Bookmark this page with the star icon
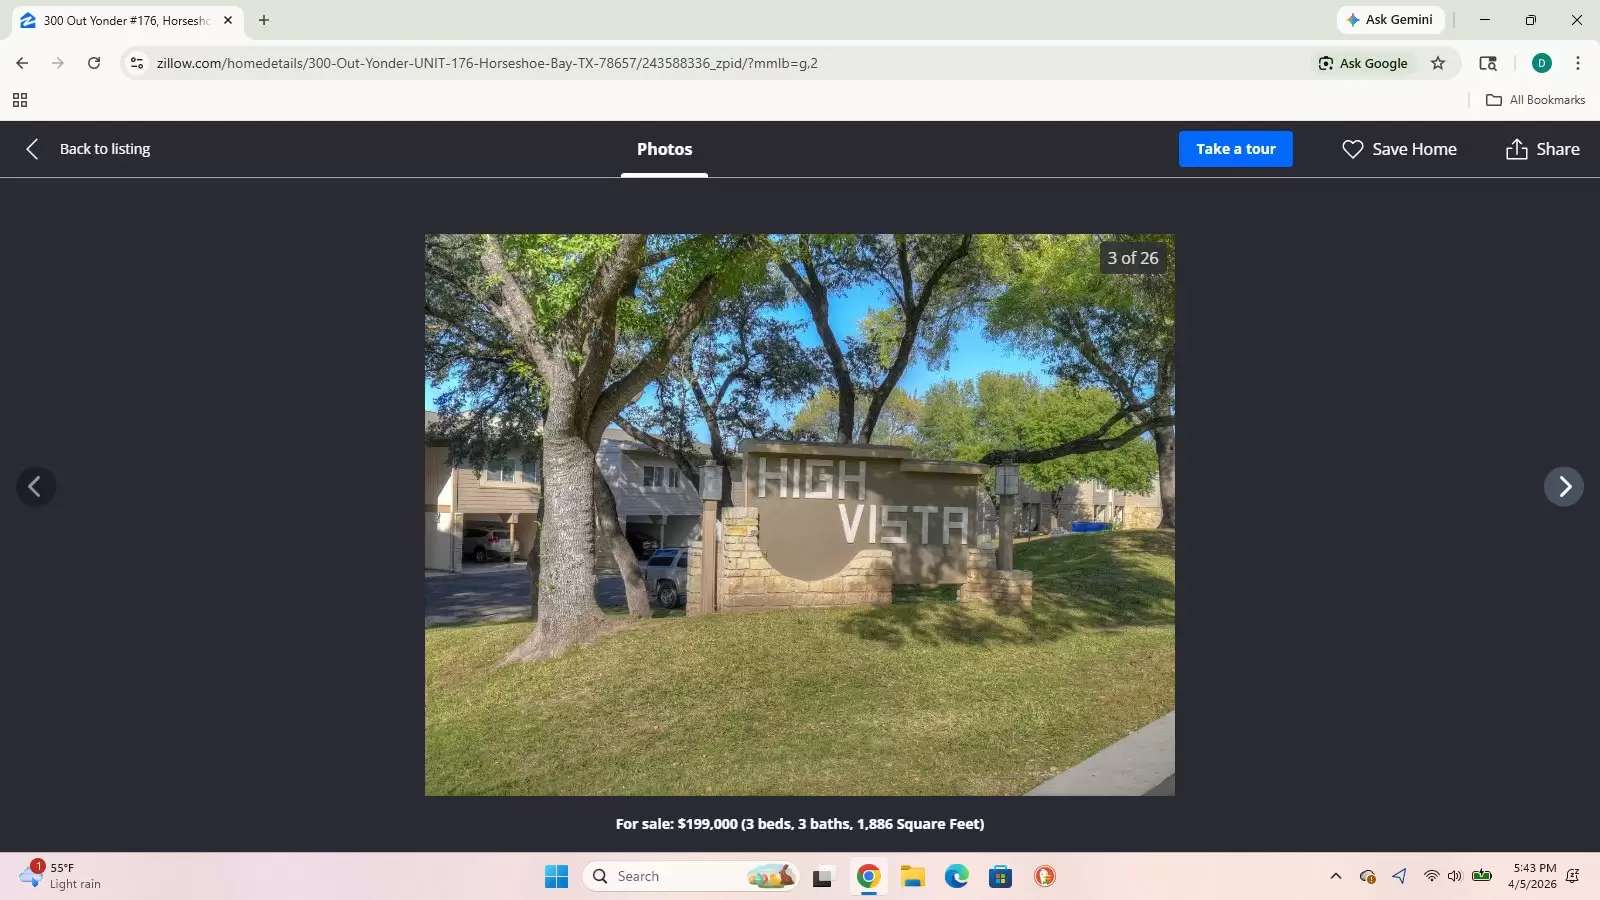The width and height of the screenshot is (1600, 900). (x=1438, y=63)
